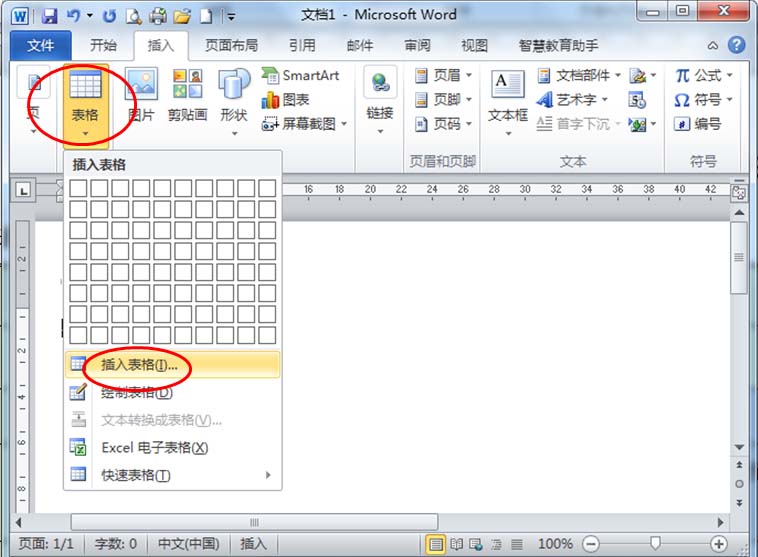Click the zoom in plus button
The image size is (758, 557).
(719, 544)
